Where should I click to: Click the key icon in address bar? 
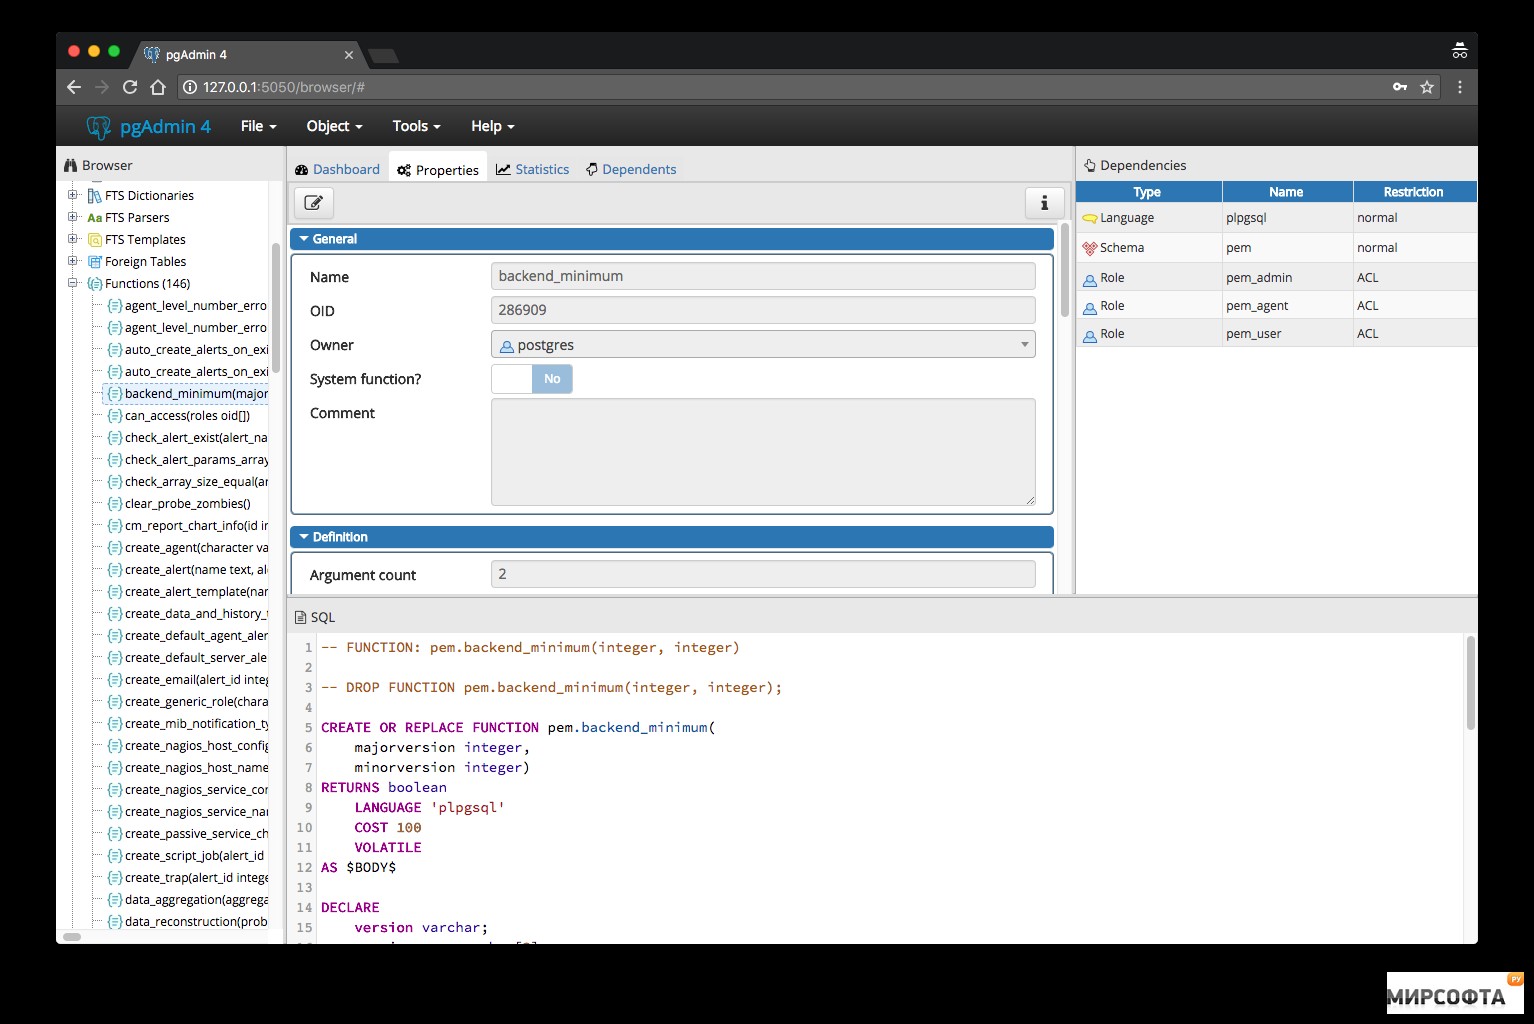coord(1400,87)
